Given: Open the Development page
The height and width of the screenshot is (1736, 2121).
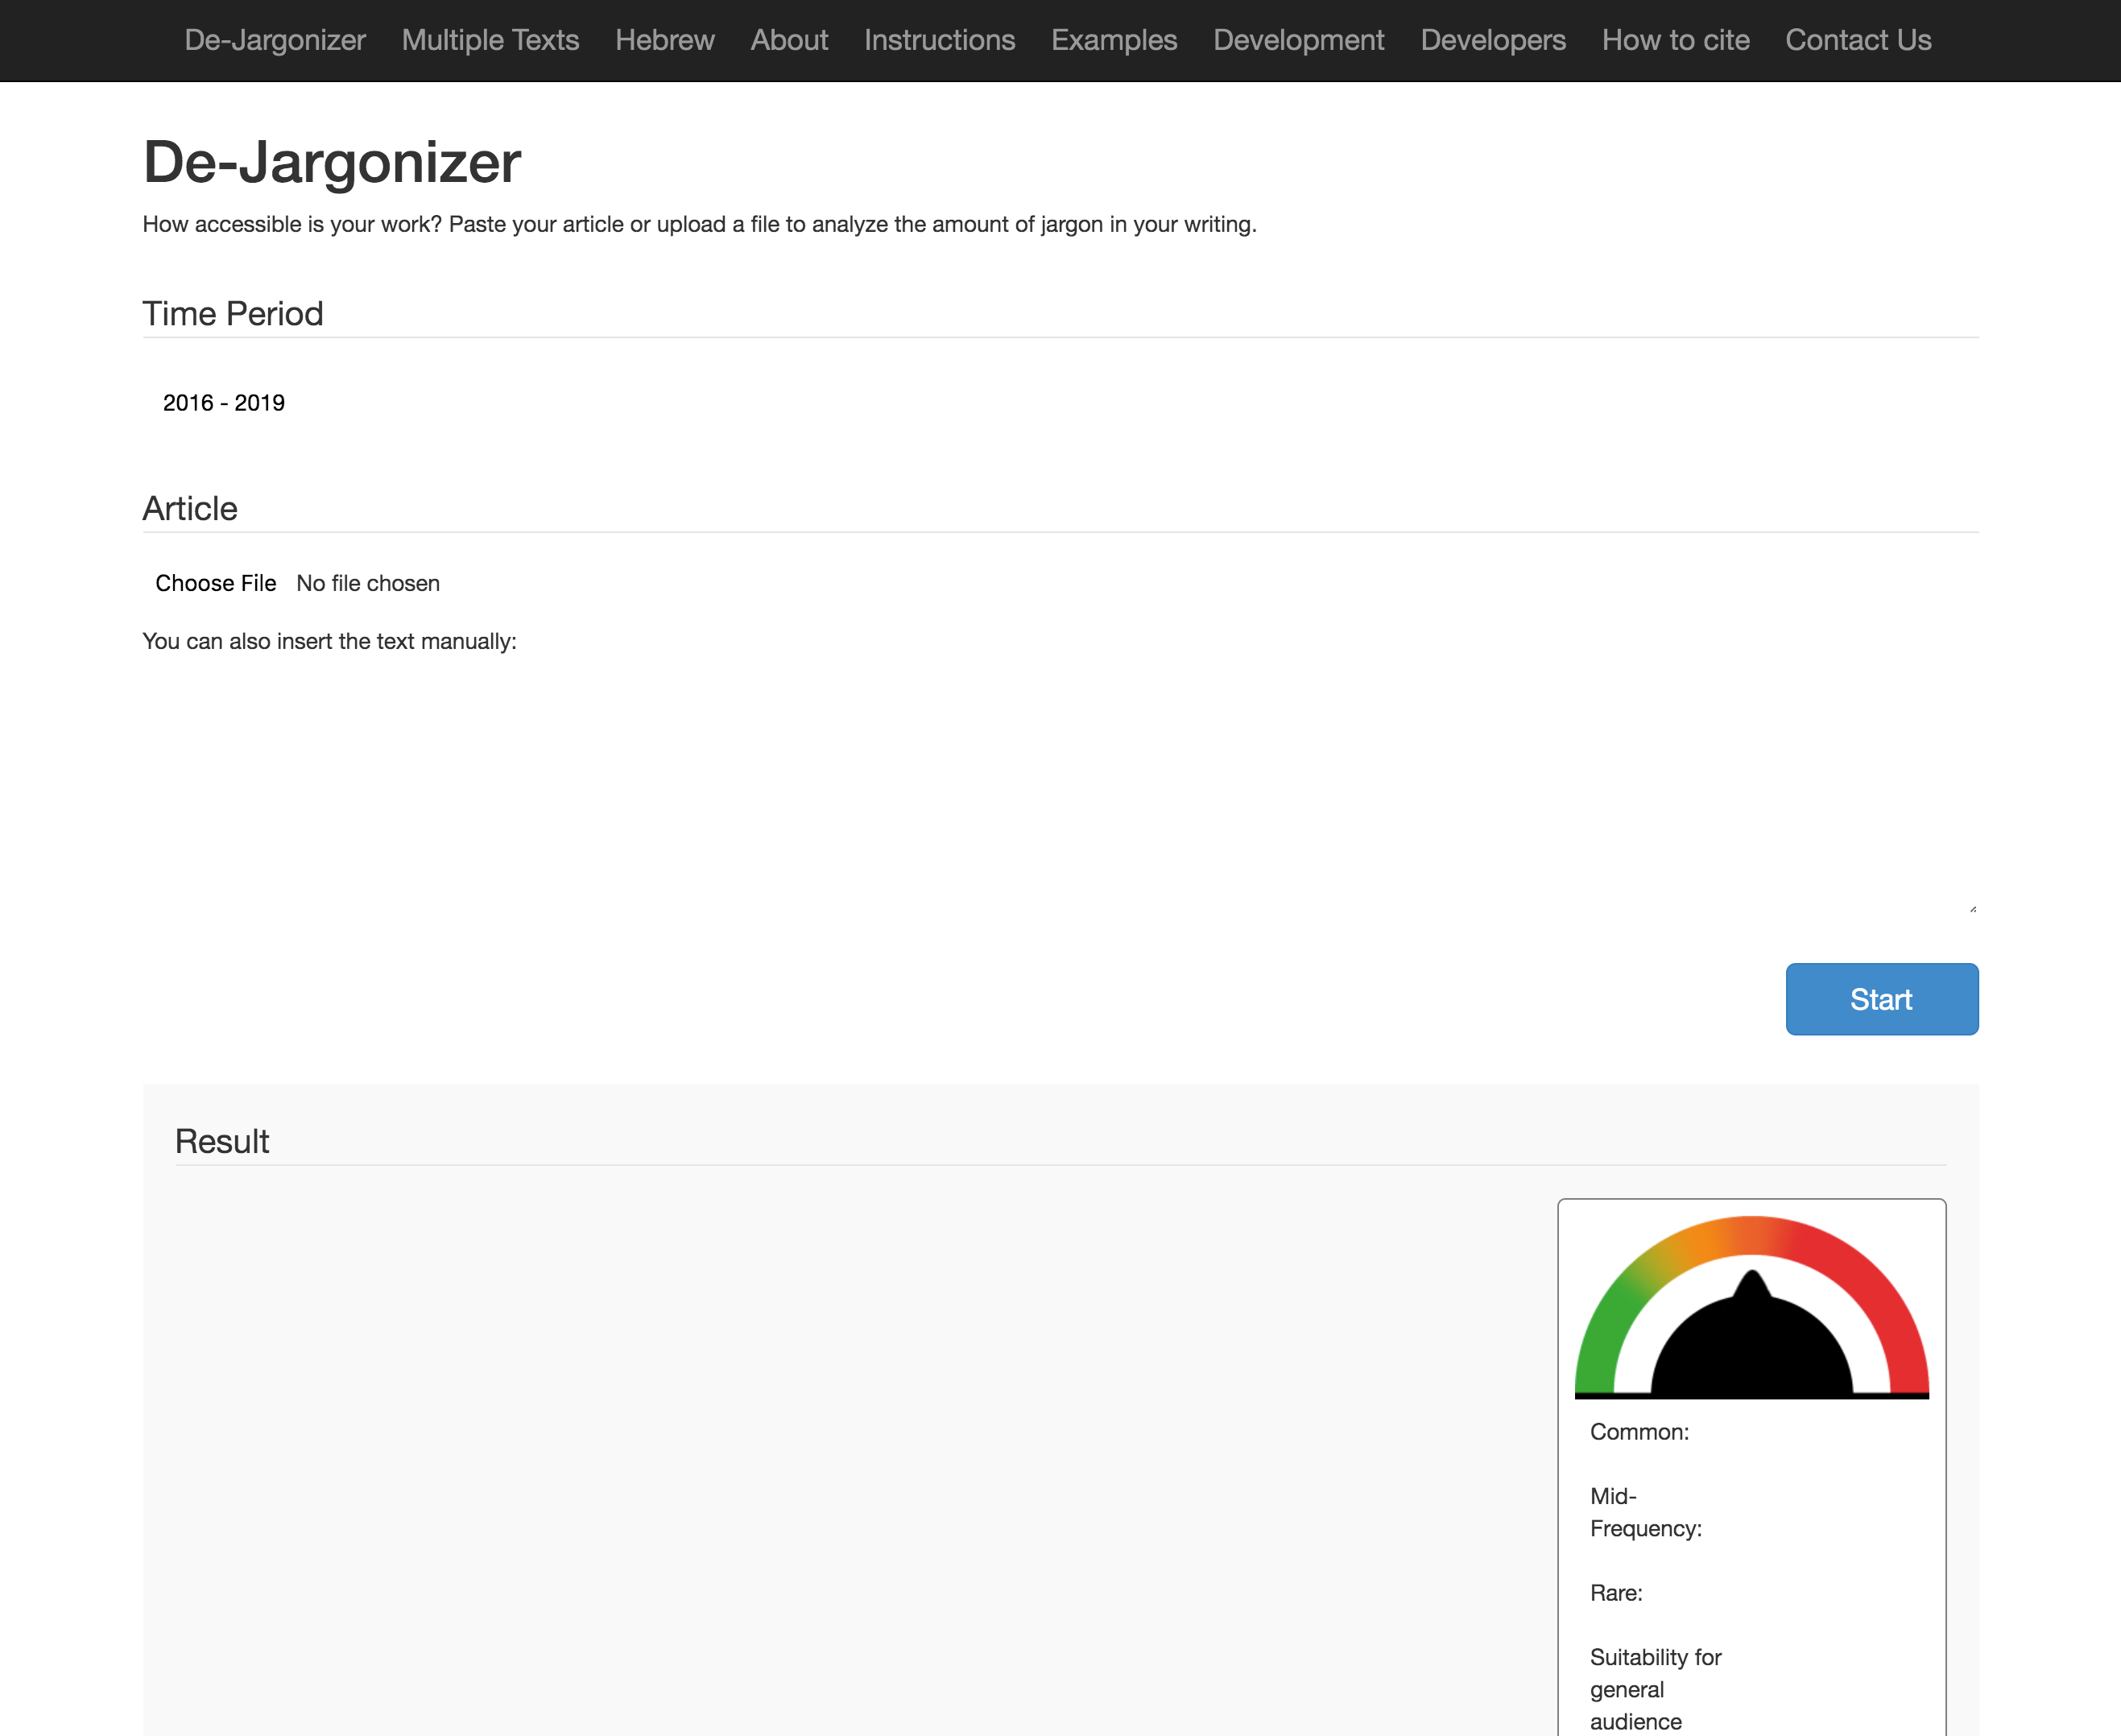Looking at the screenshot, I should [1297, 40].
